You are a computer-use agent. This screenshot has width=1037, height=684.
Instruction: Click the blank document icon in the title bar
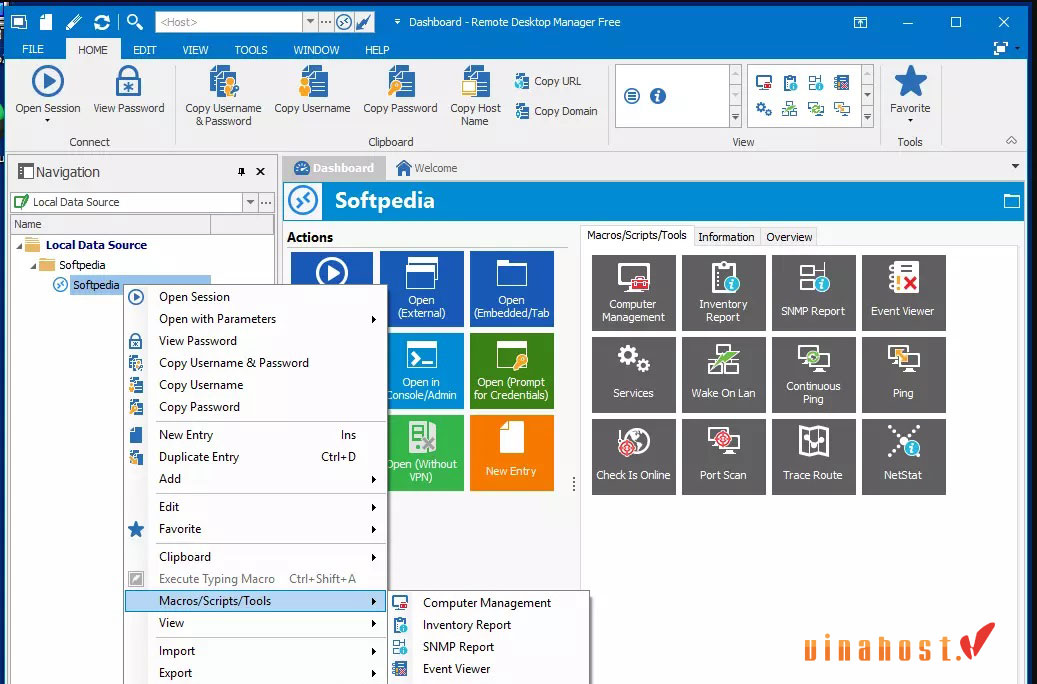[46, 22]
